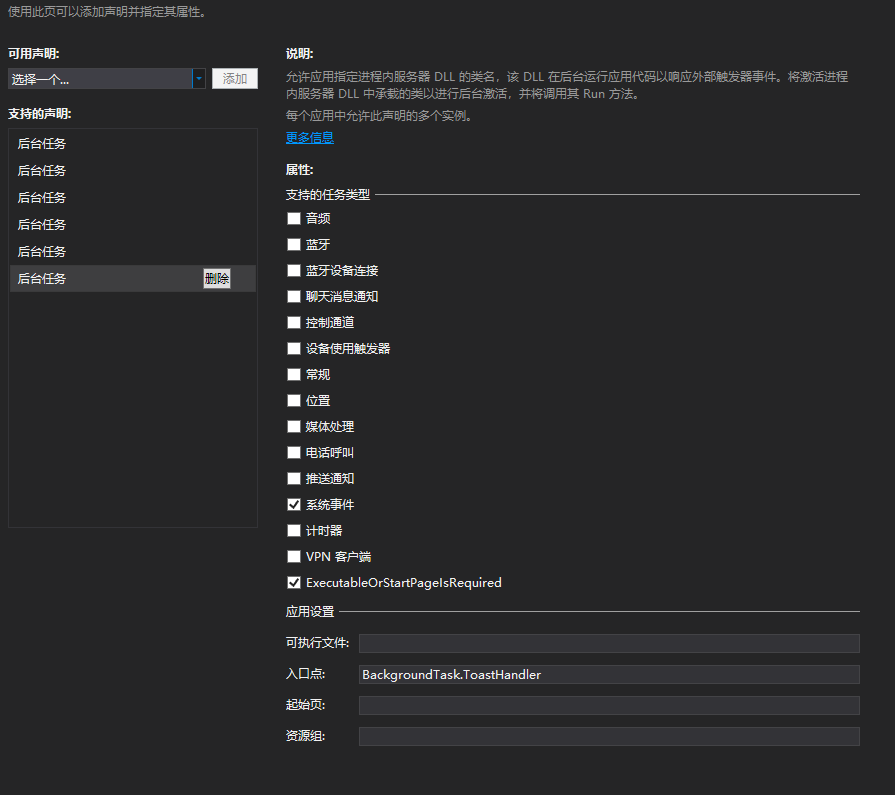Uncheck ExecutableOrStartPageIsRequired checkbox

294,583
